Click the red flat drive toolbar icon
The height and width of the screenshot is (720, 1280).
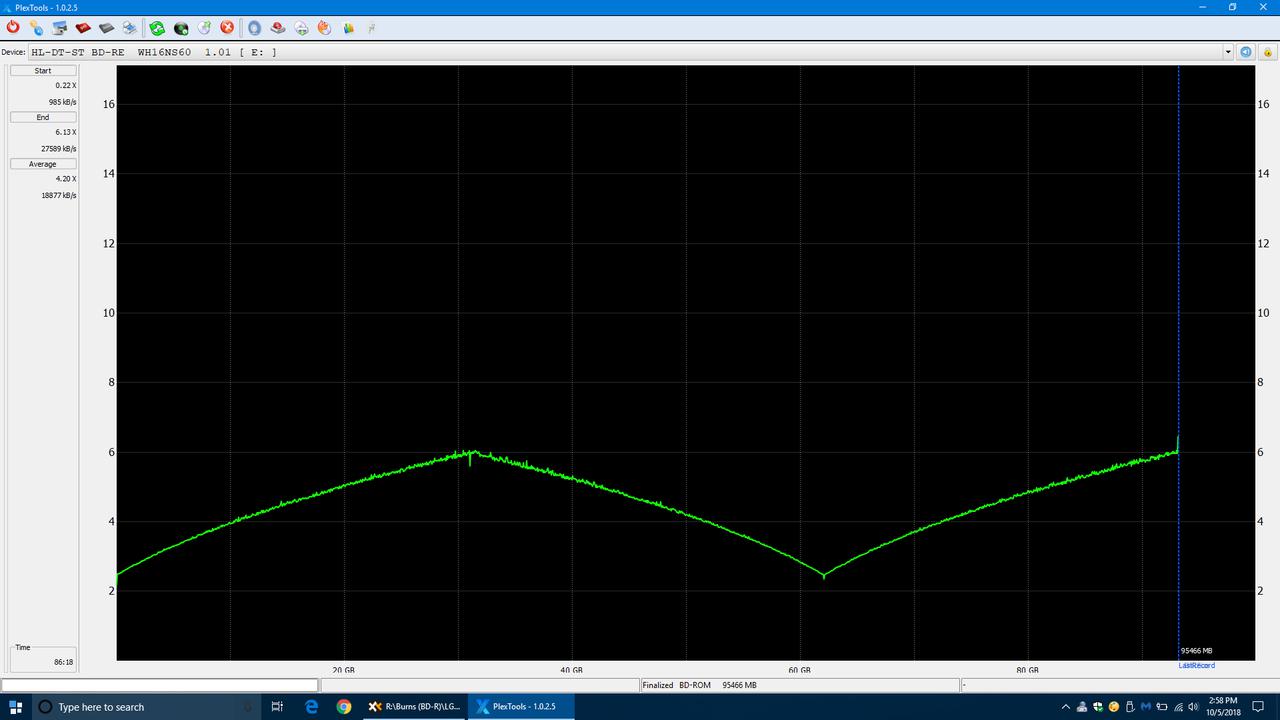click(83, 28)
